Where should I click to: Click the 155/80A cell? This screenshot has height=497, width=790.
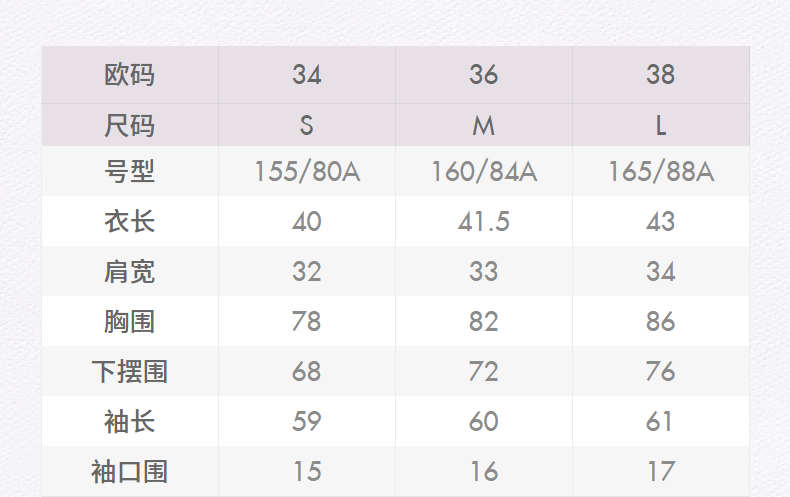(x=307, y=172)
